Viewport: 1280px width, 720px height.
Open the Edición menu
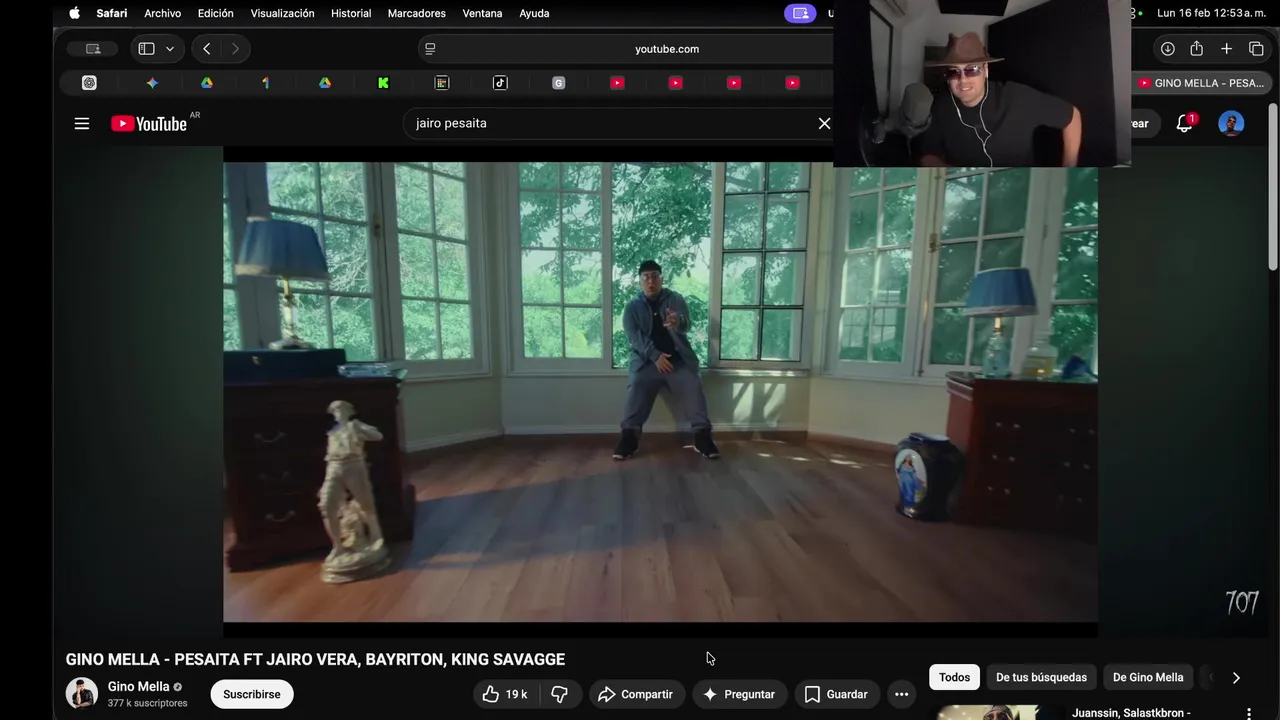point(215,13)
